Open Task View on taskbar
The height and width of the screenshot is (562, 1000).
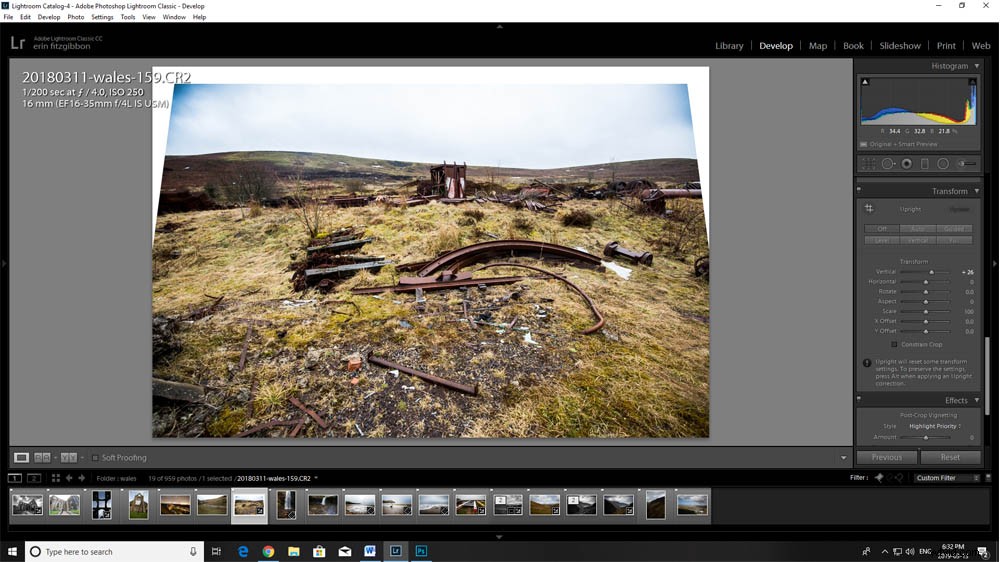coord(216,551)
